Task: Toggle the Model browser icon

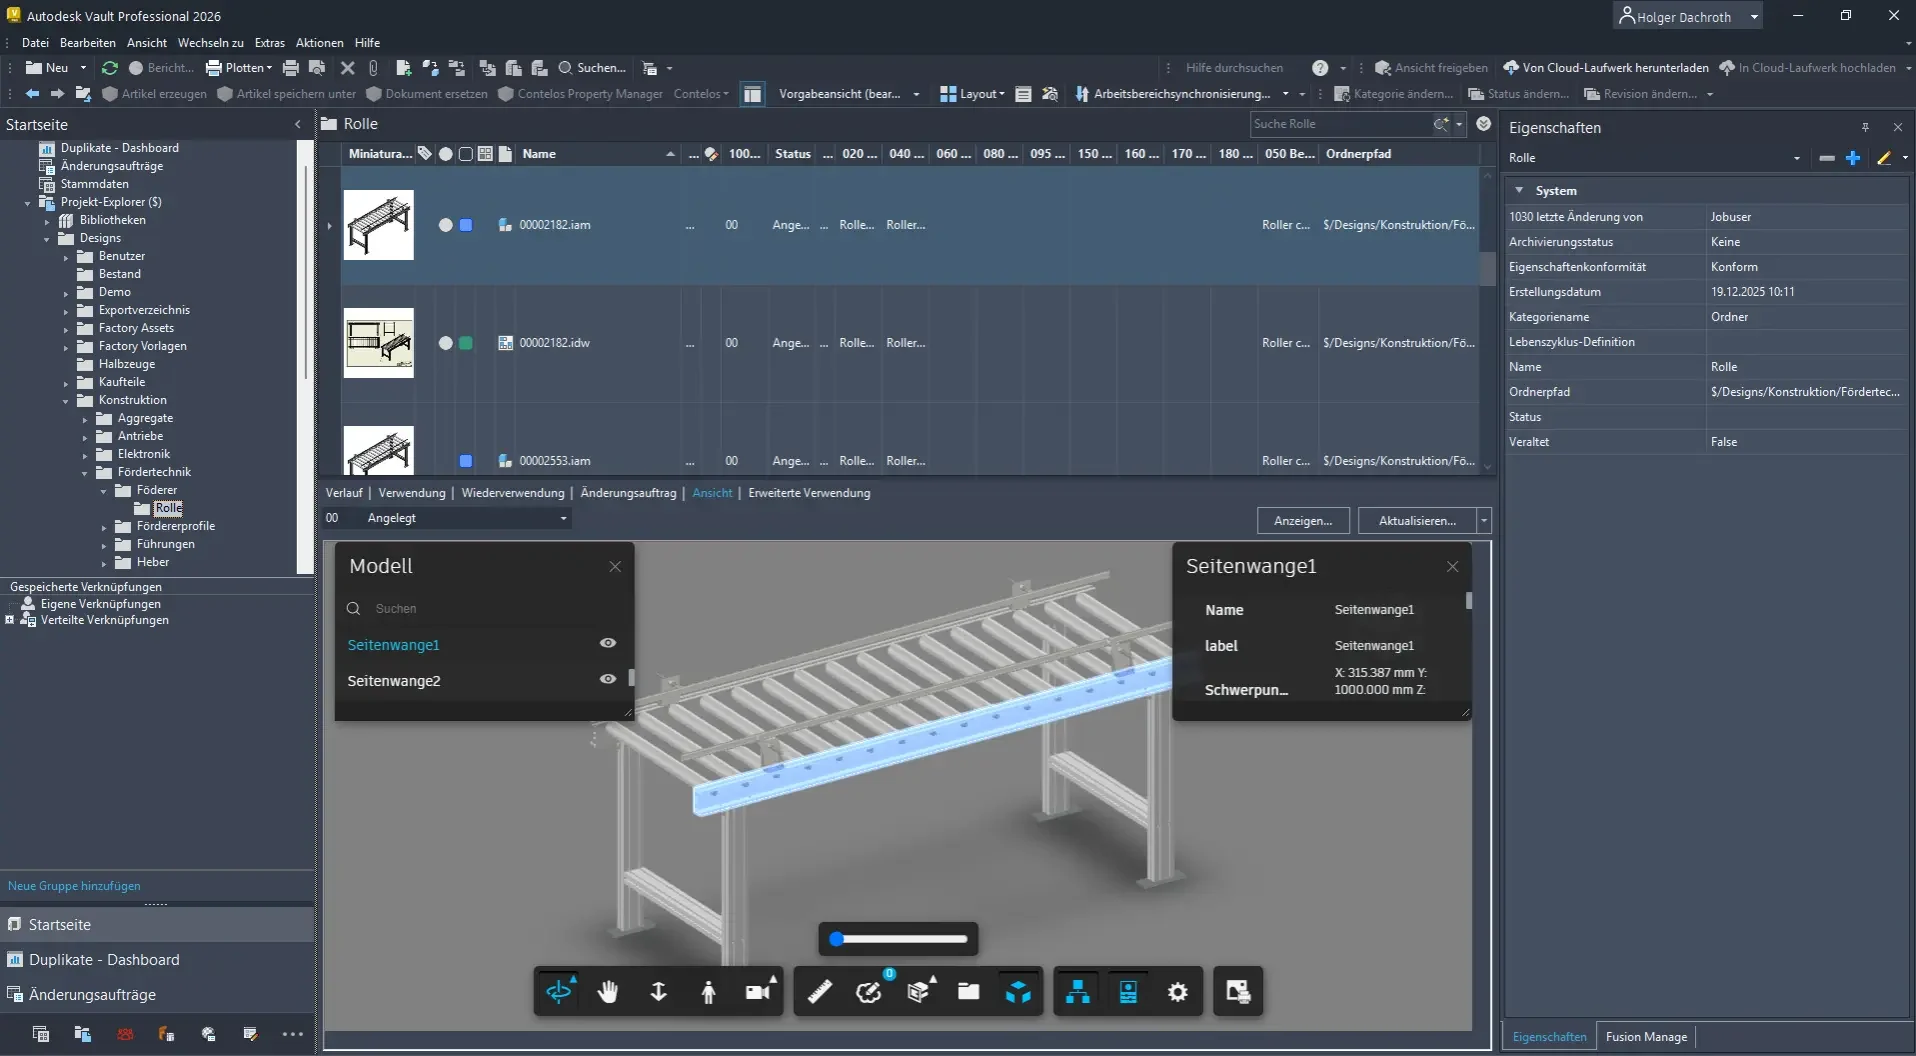Action: tap(1078, 991)
